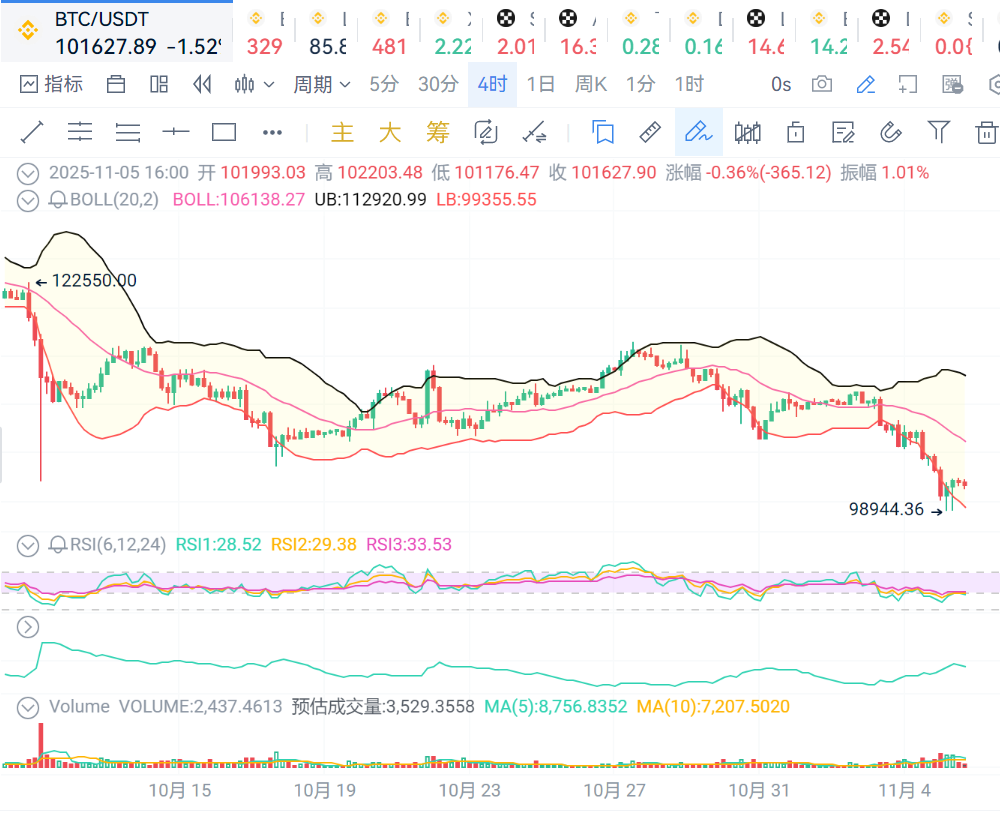The width and height of the screenshot is (1000, 819).
Task: Toggle the RSI indicator alert bell
Action: [58, 545]
